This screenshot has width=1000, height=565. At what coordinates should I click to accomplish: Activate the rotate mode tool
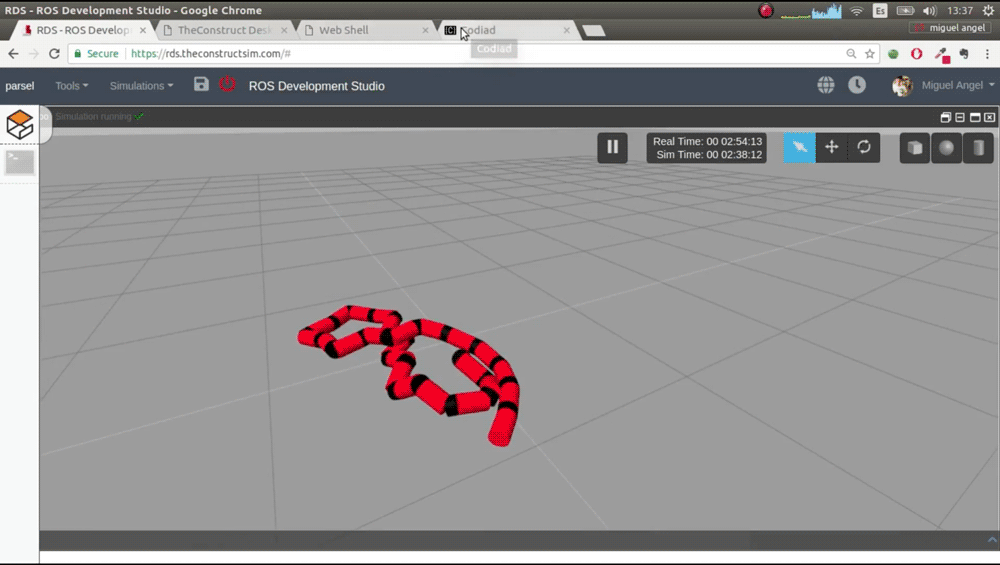point(864,147)
